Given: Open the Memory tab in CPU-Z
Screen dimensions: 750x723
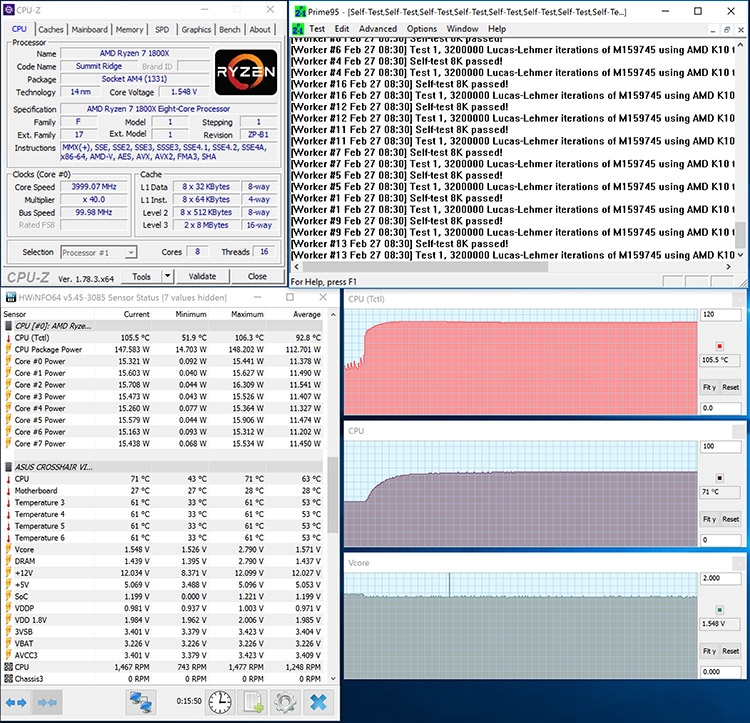Looking at the screenshot, I should pyautogui.click(x=129, y=30).
